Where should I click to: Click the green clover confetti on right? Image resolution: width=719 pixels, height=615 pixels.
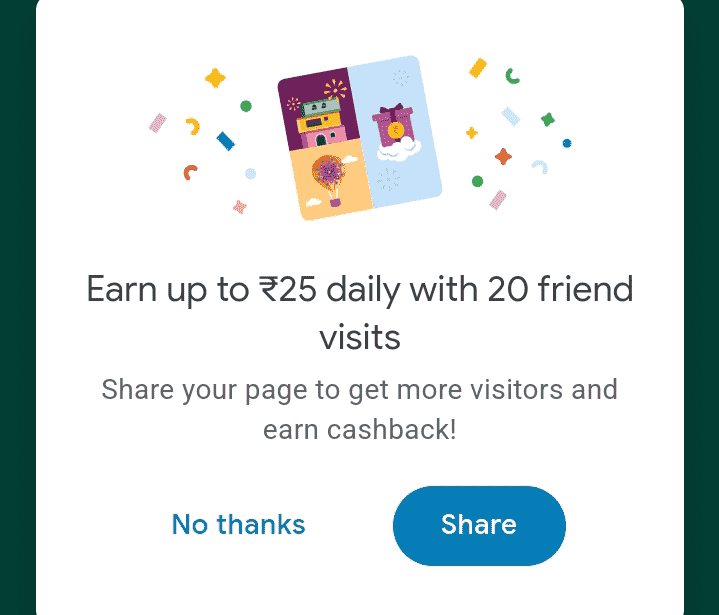[547, 120]
